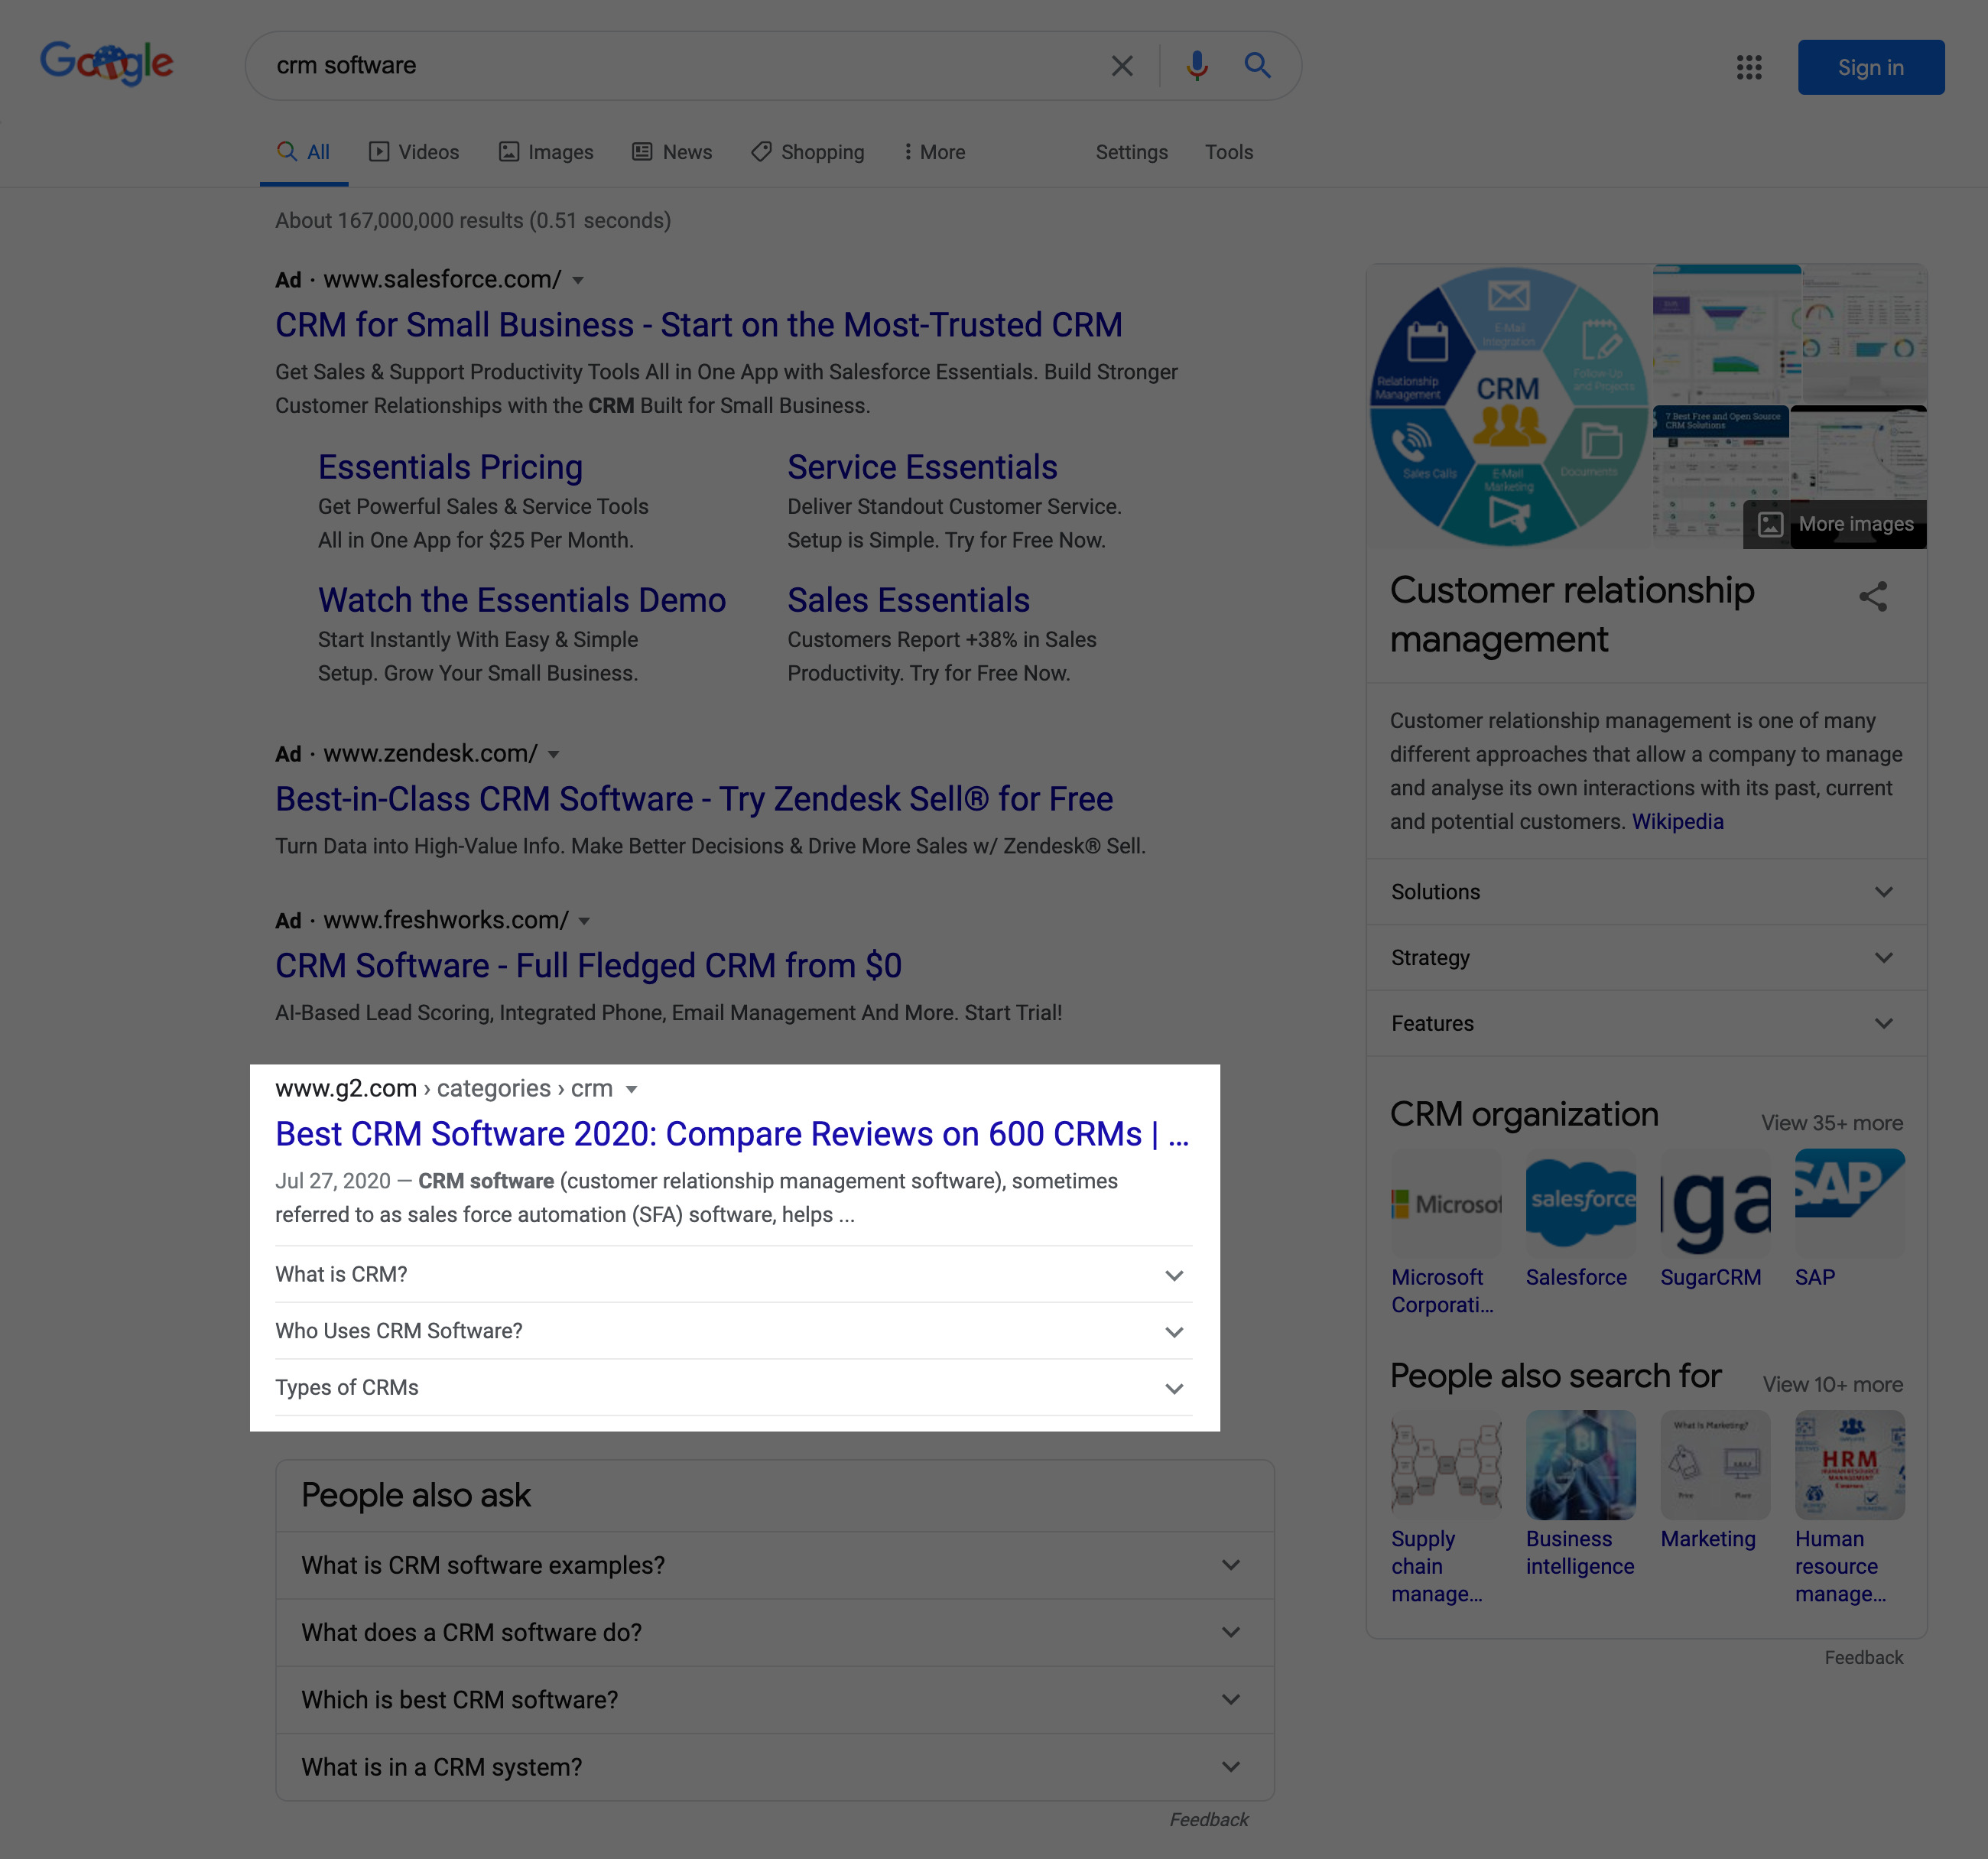Click View 10+ more related searches

pyautogui.click(x=1832, y=1385)
